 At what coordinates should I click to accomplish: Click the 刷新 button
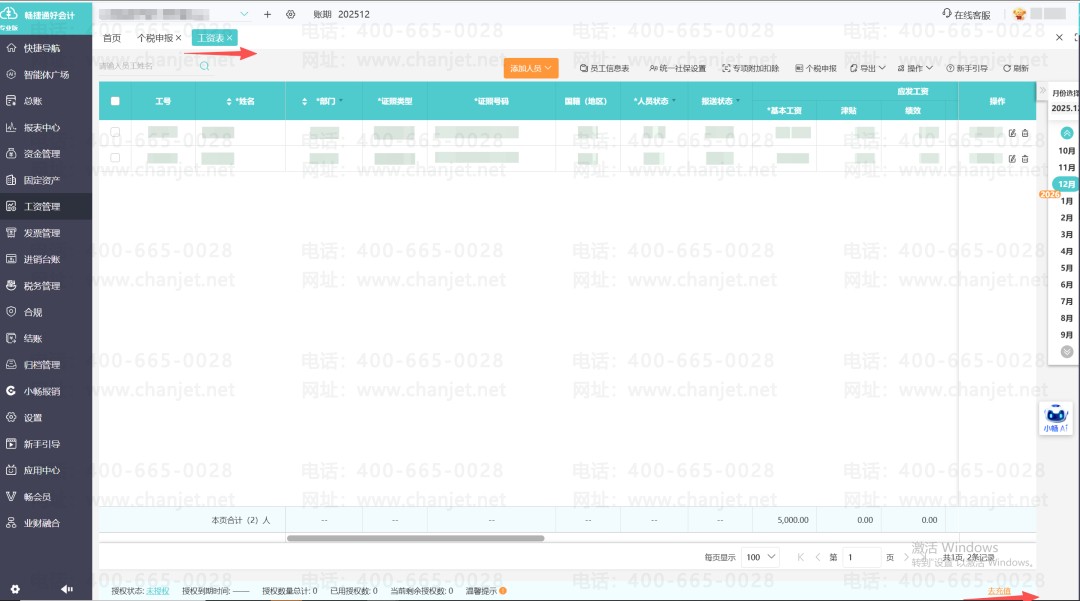1016,68
